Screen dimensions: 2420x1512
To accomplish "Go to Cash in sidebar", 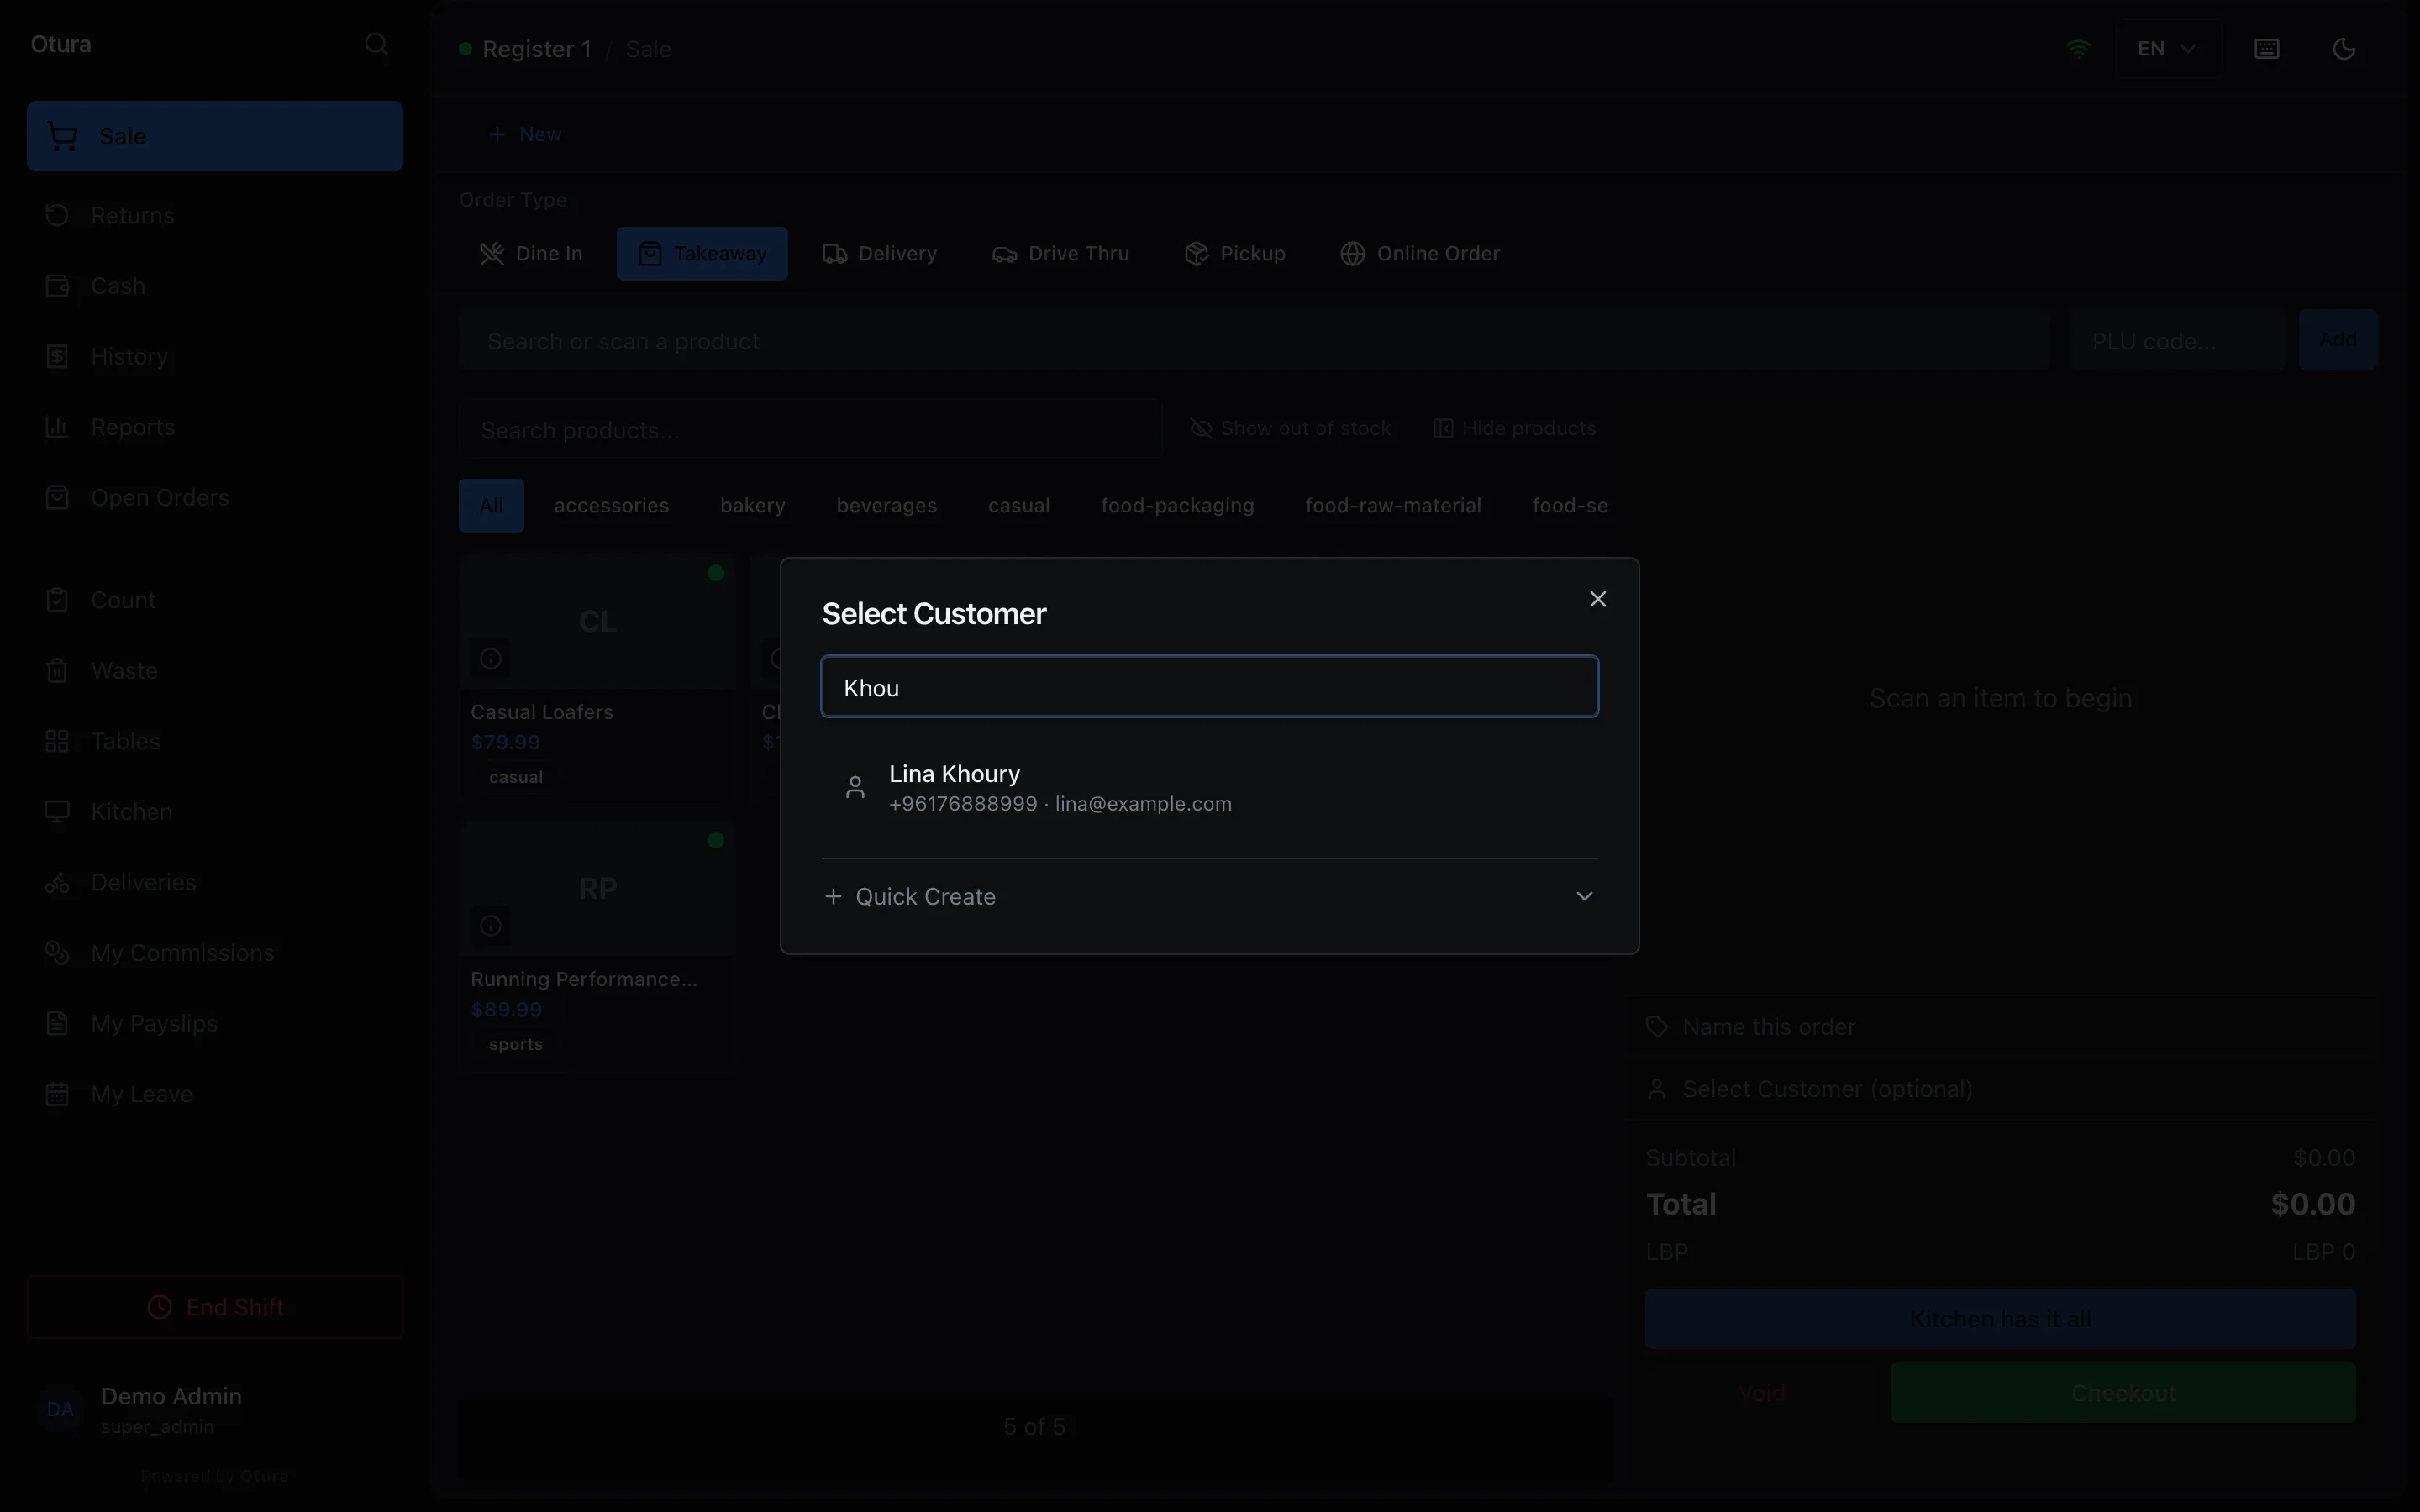I will tap(215, 286).
